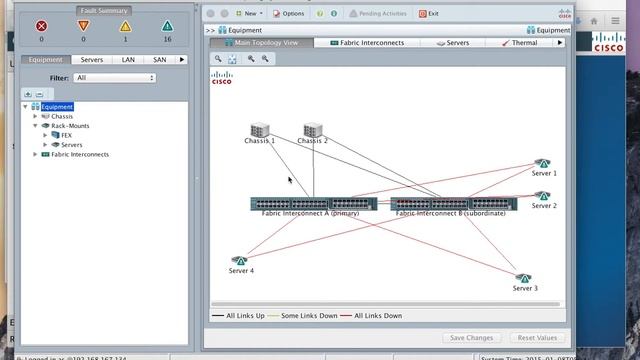Open the browser hamburger menu behind window

(615, 20)
